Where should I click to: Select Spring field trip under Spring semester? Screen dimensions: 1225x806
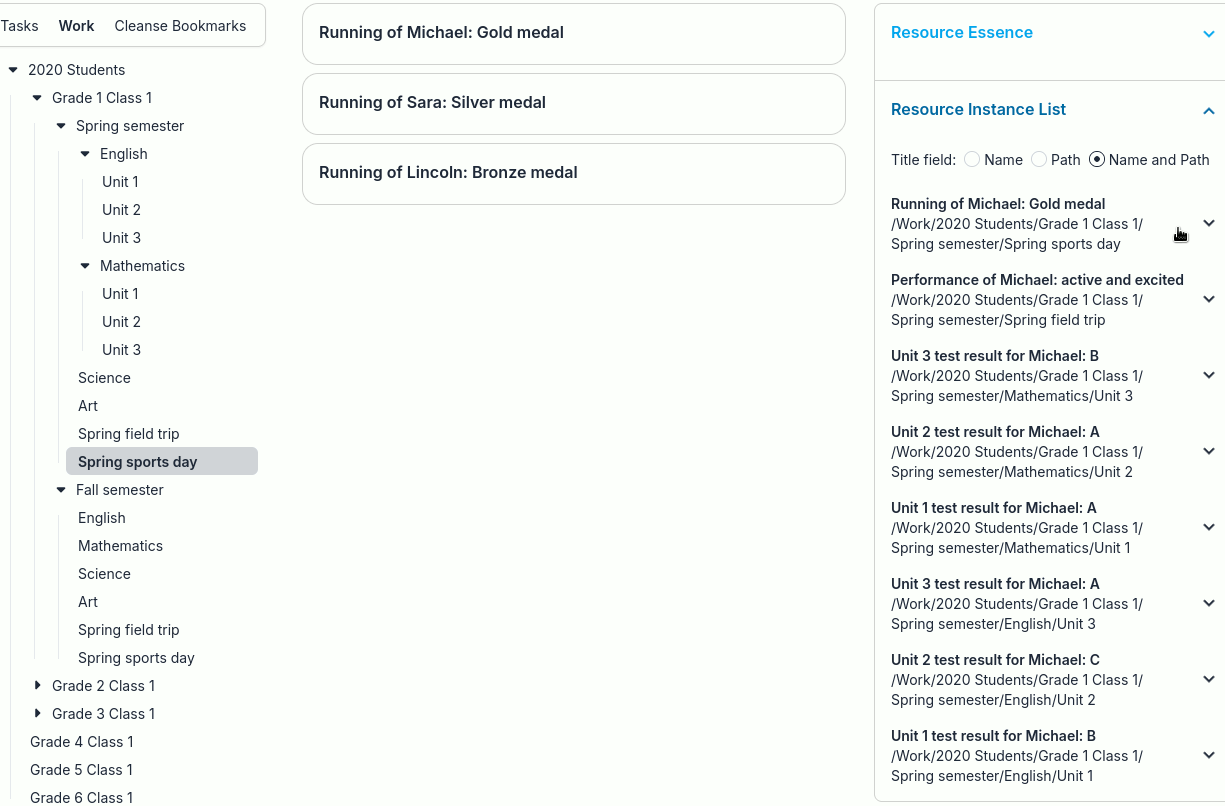[x=129, y=434]
